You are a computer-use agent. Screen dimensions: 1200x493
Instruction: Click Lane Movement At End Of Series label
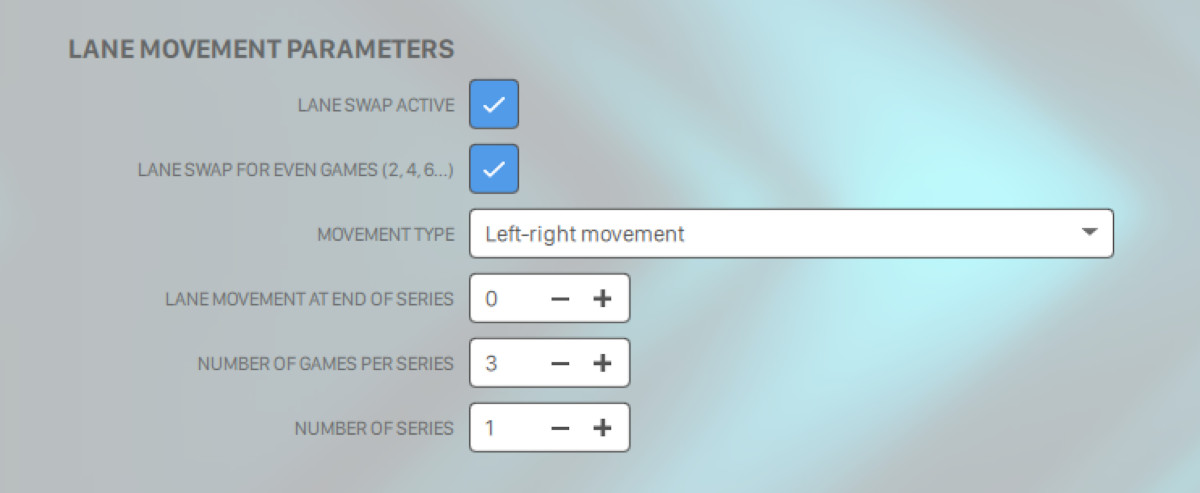tap(309, 299)
